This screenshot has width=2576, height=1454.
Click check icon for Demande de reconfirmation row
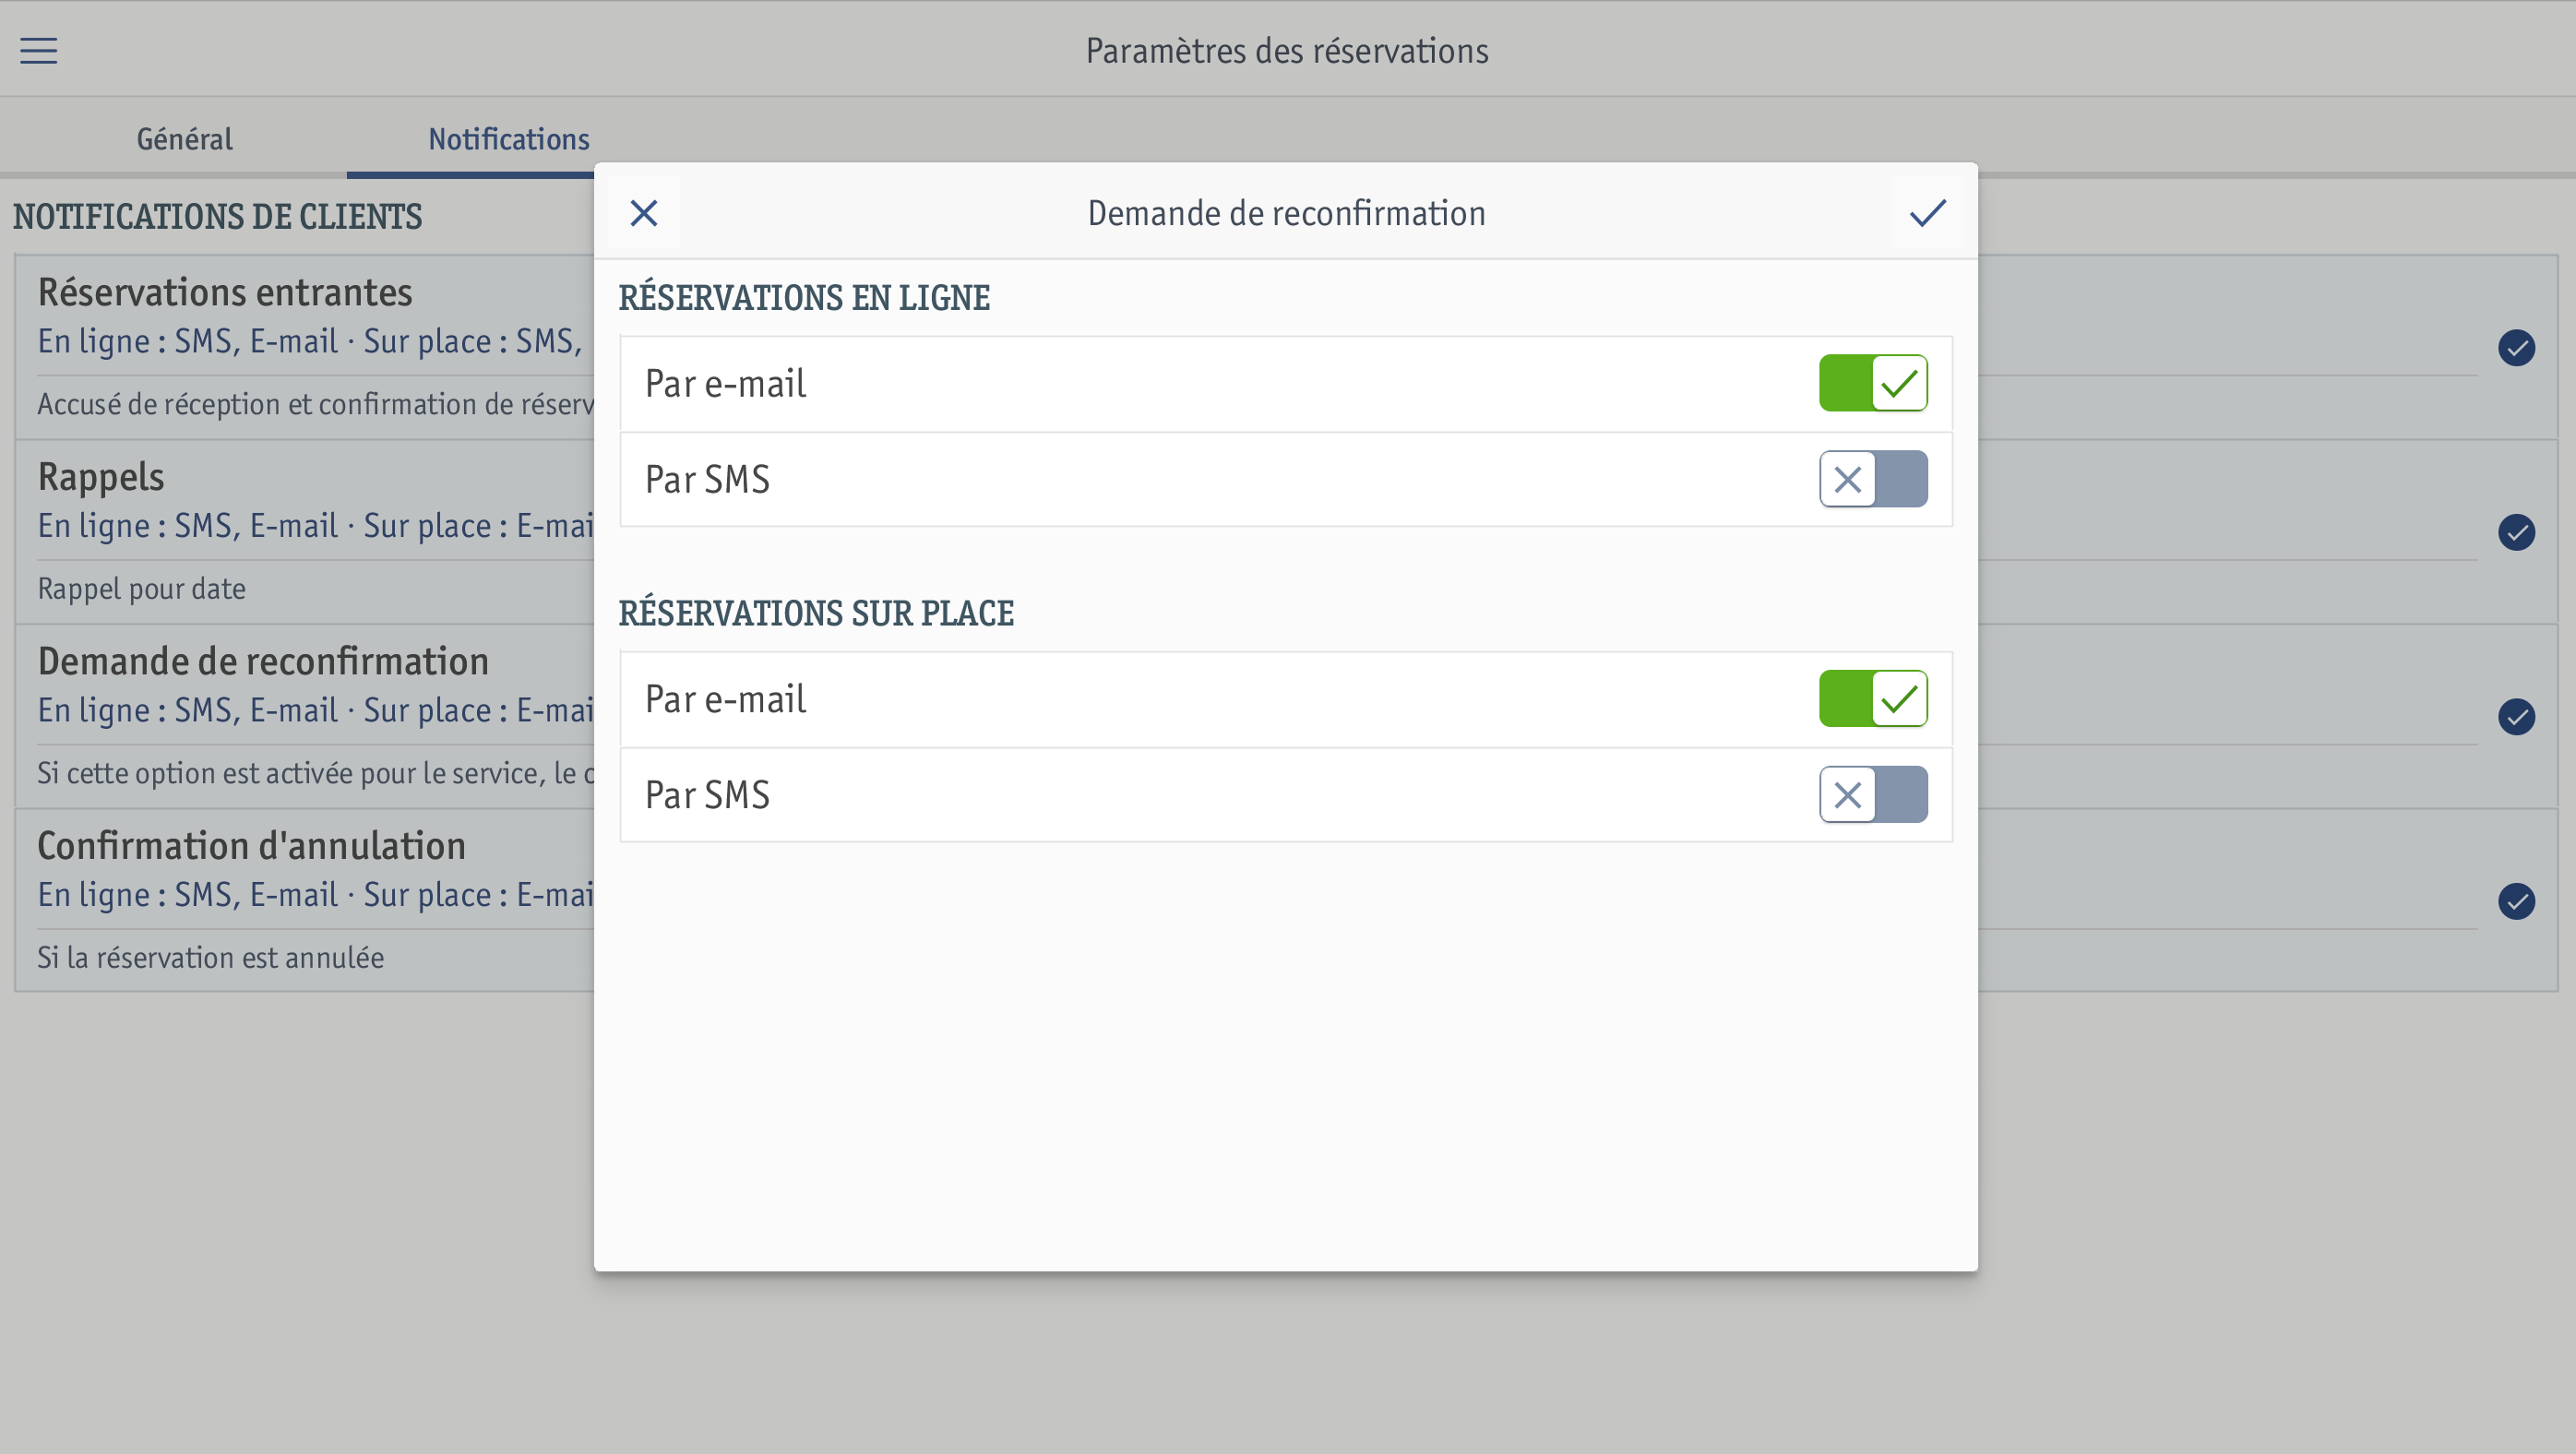(2516, 717)
